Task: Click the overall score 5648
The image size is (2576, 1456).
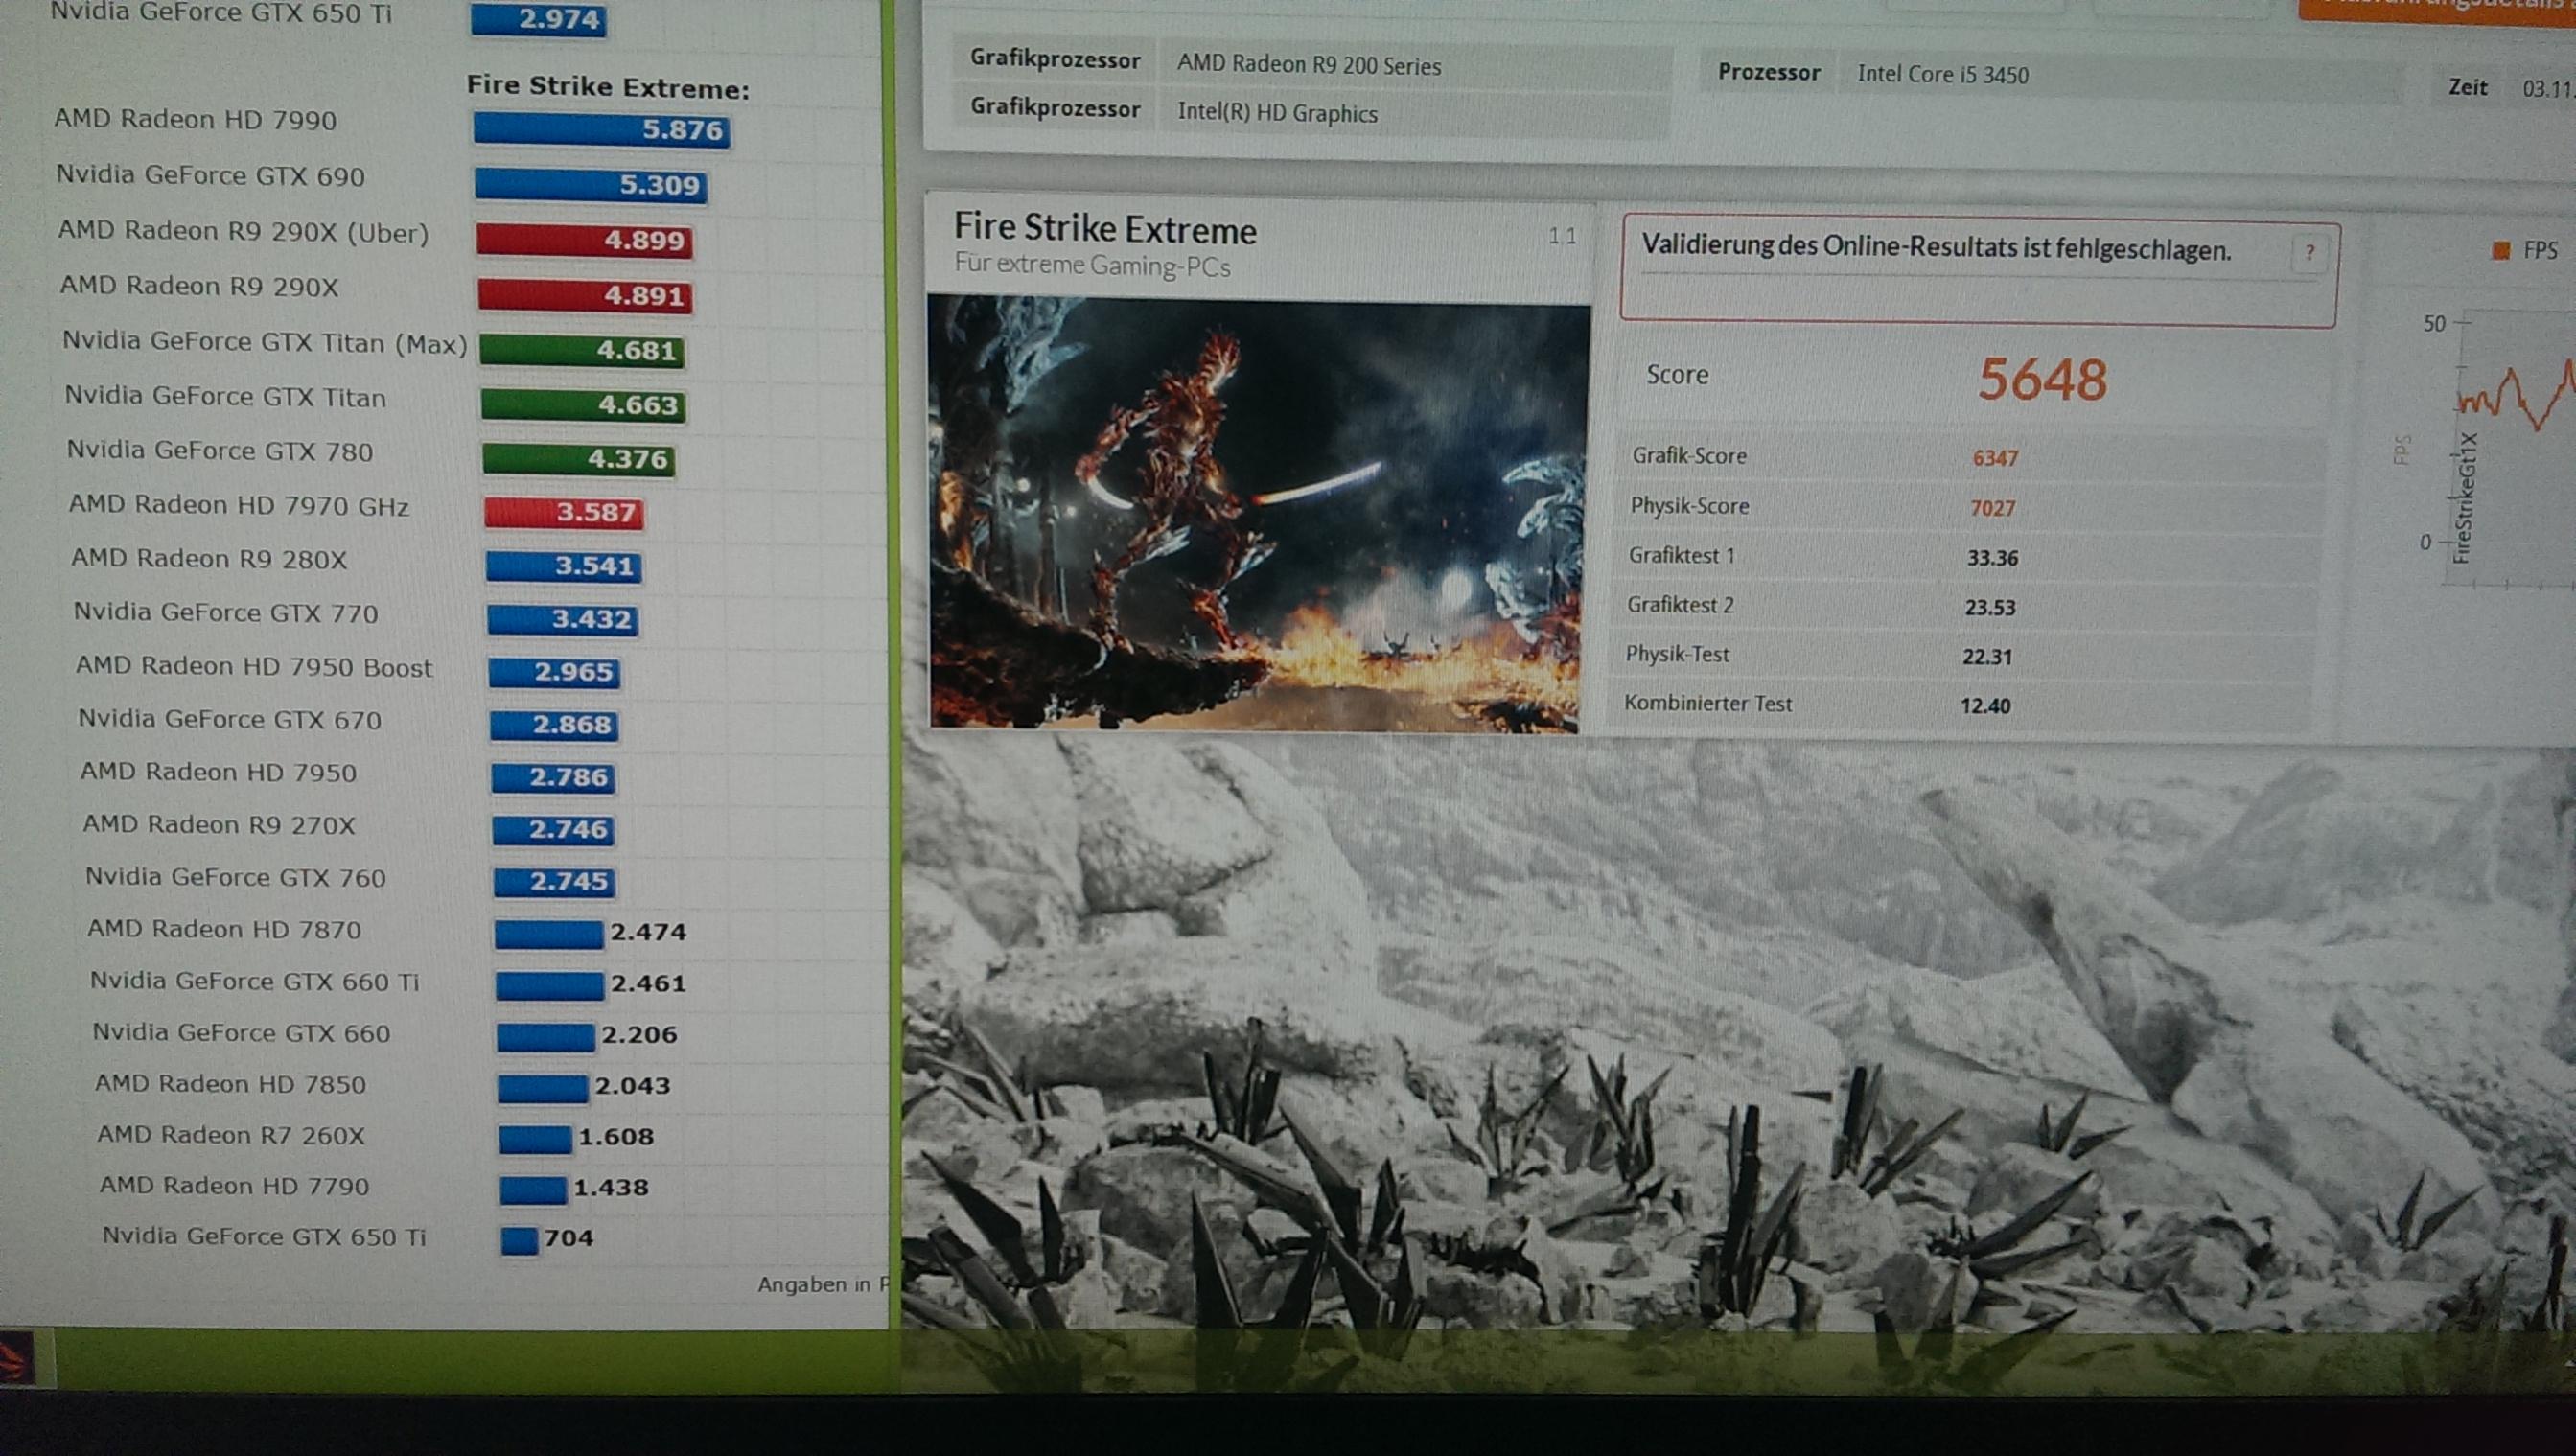Action: tap(2042, 380)
